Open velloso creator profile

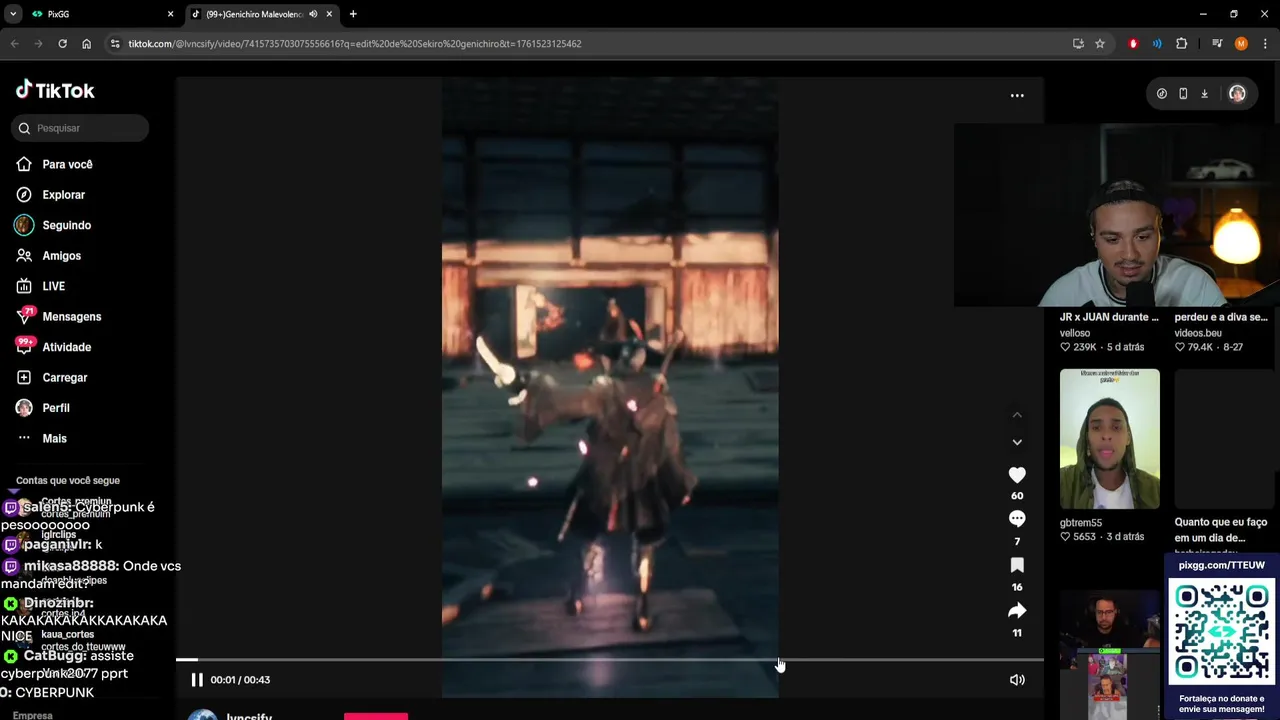1075,333
